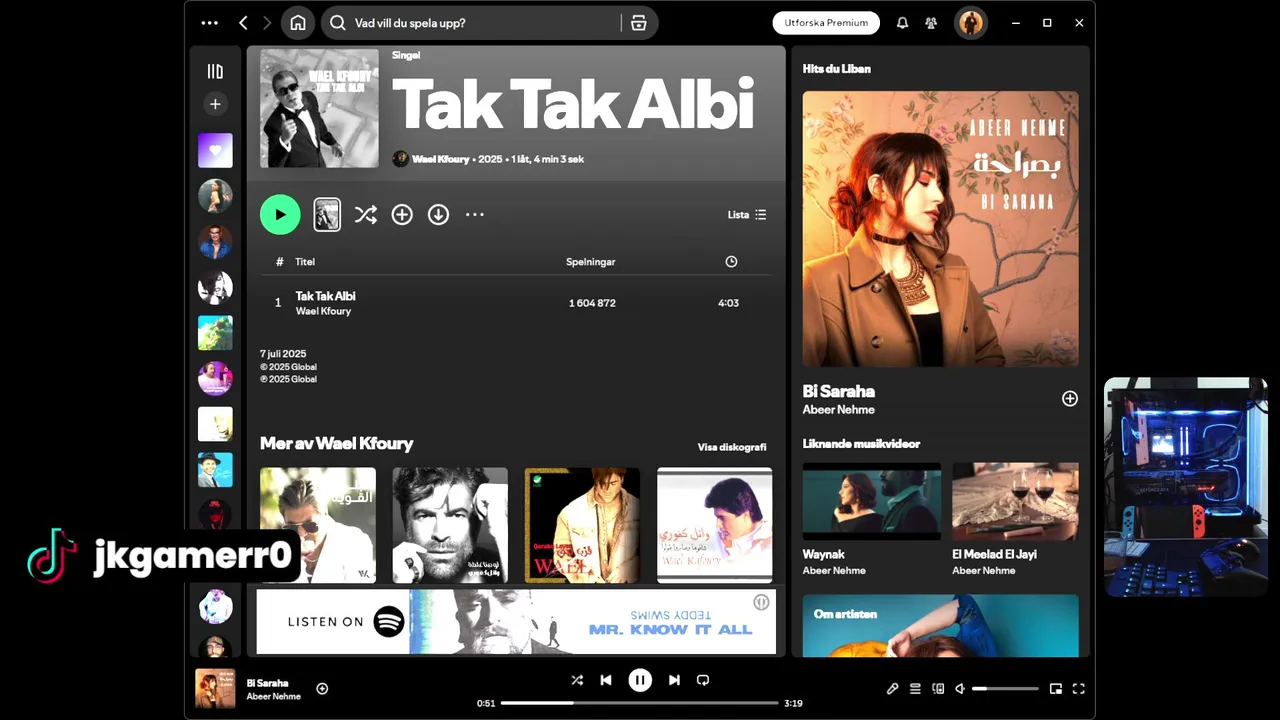The image size is (1280, 720).
Task: Open lyrics with the microphone icon
Action: point(893,689)
